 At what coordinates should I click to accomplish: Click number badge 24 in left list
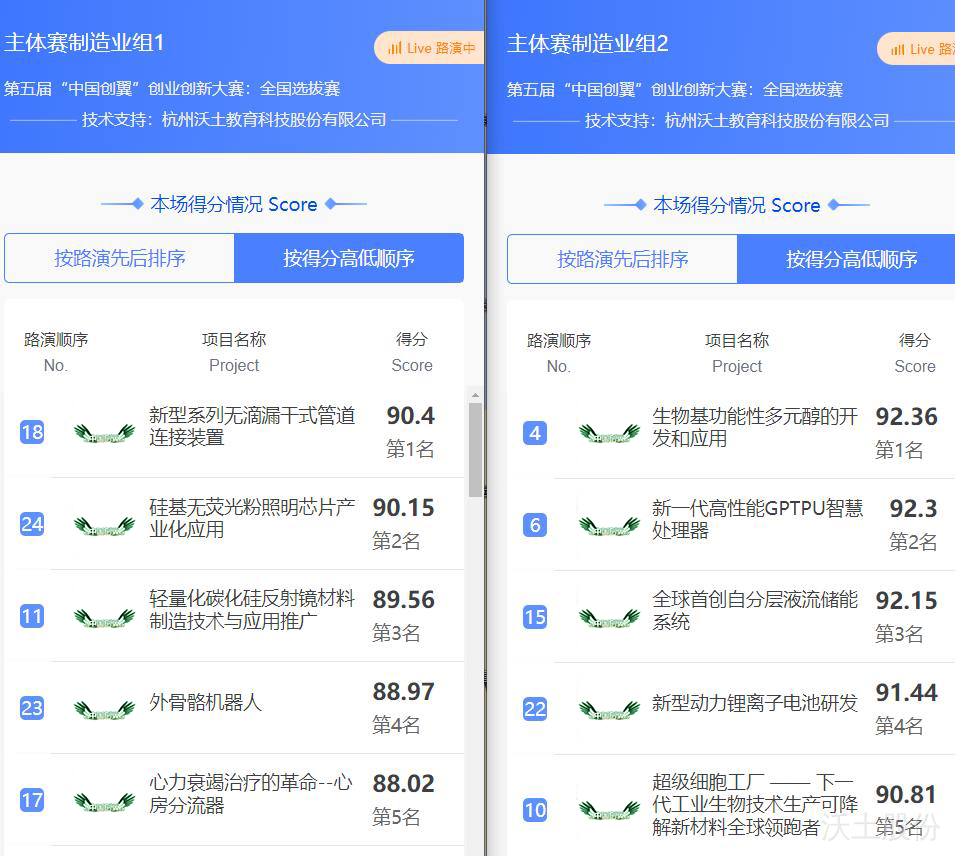(x=32, y=524)
